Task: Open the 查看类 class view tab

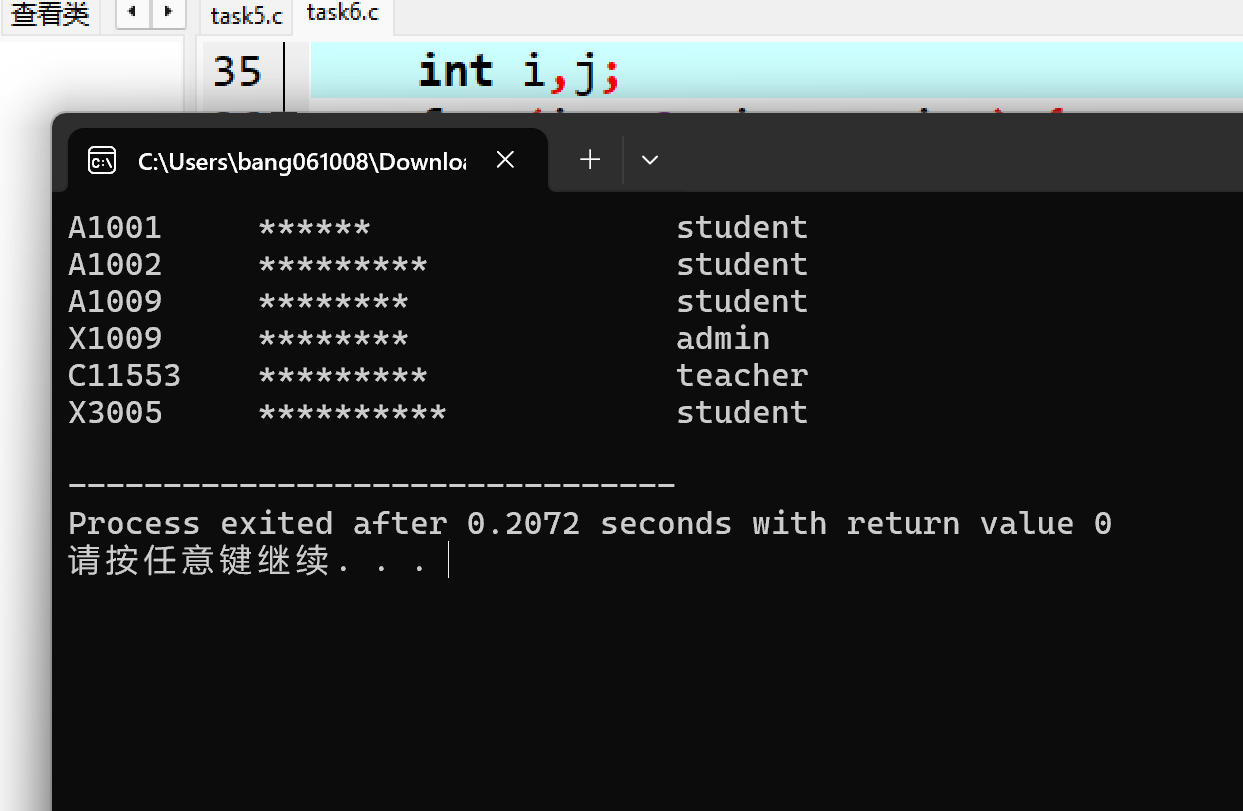Action: click(50, 15)
